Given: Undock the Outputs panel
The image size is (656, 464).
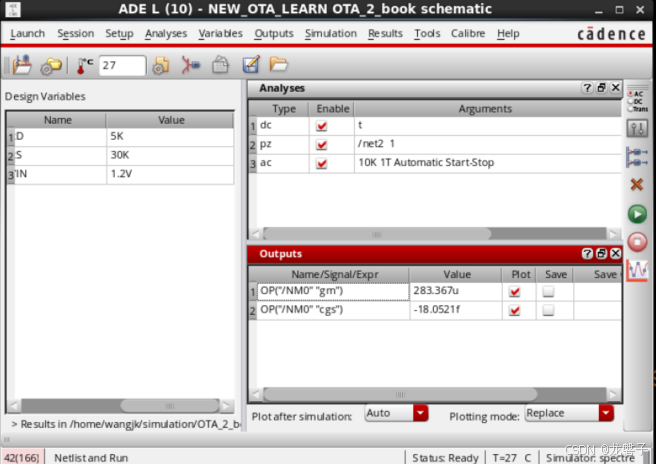Looking at the screenshot, I should pyautogui.click(x=601, y=254).
